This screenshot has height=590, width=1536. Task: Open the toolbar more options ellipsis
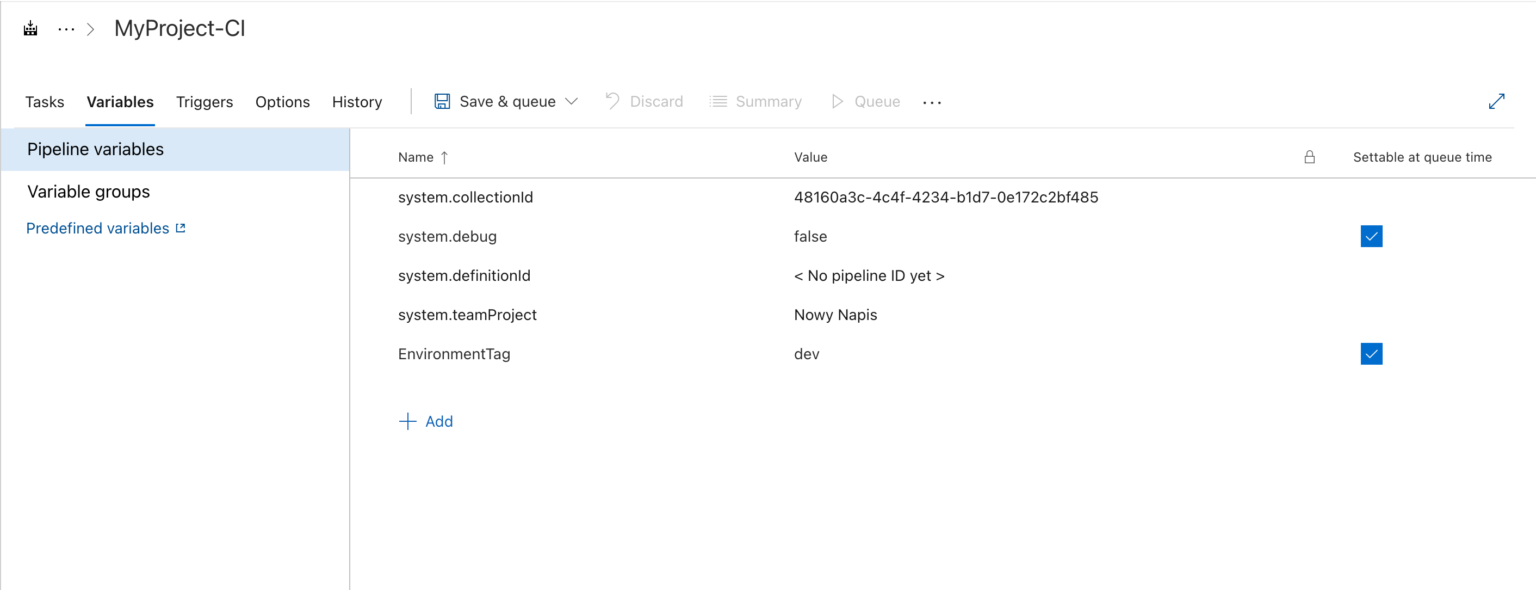[932, 101]
